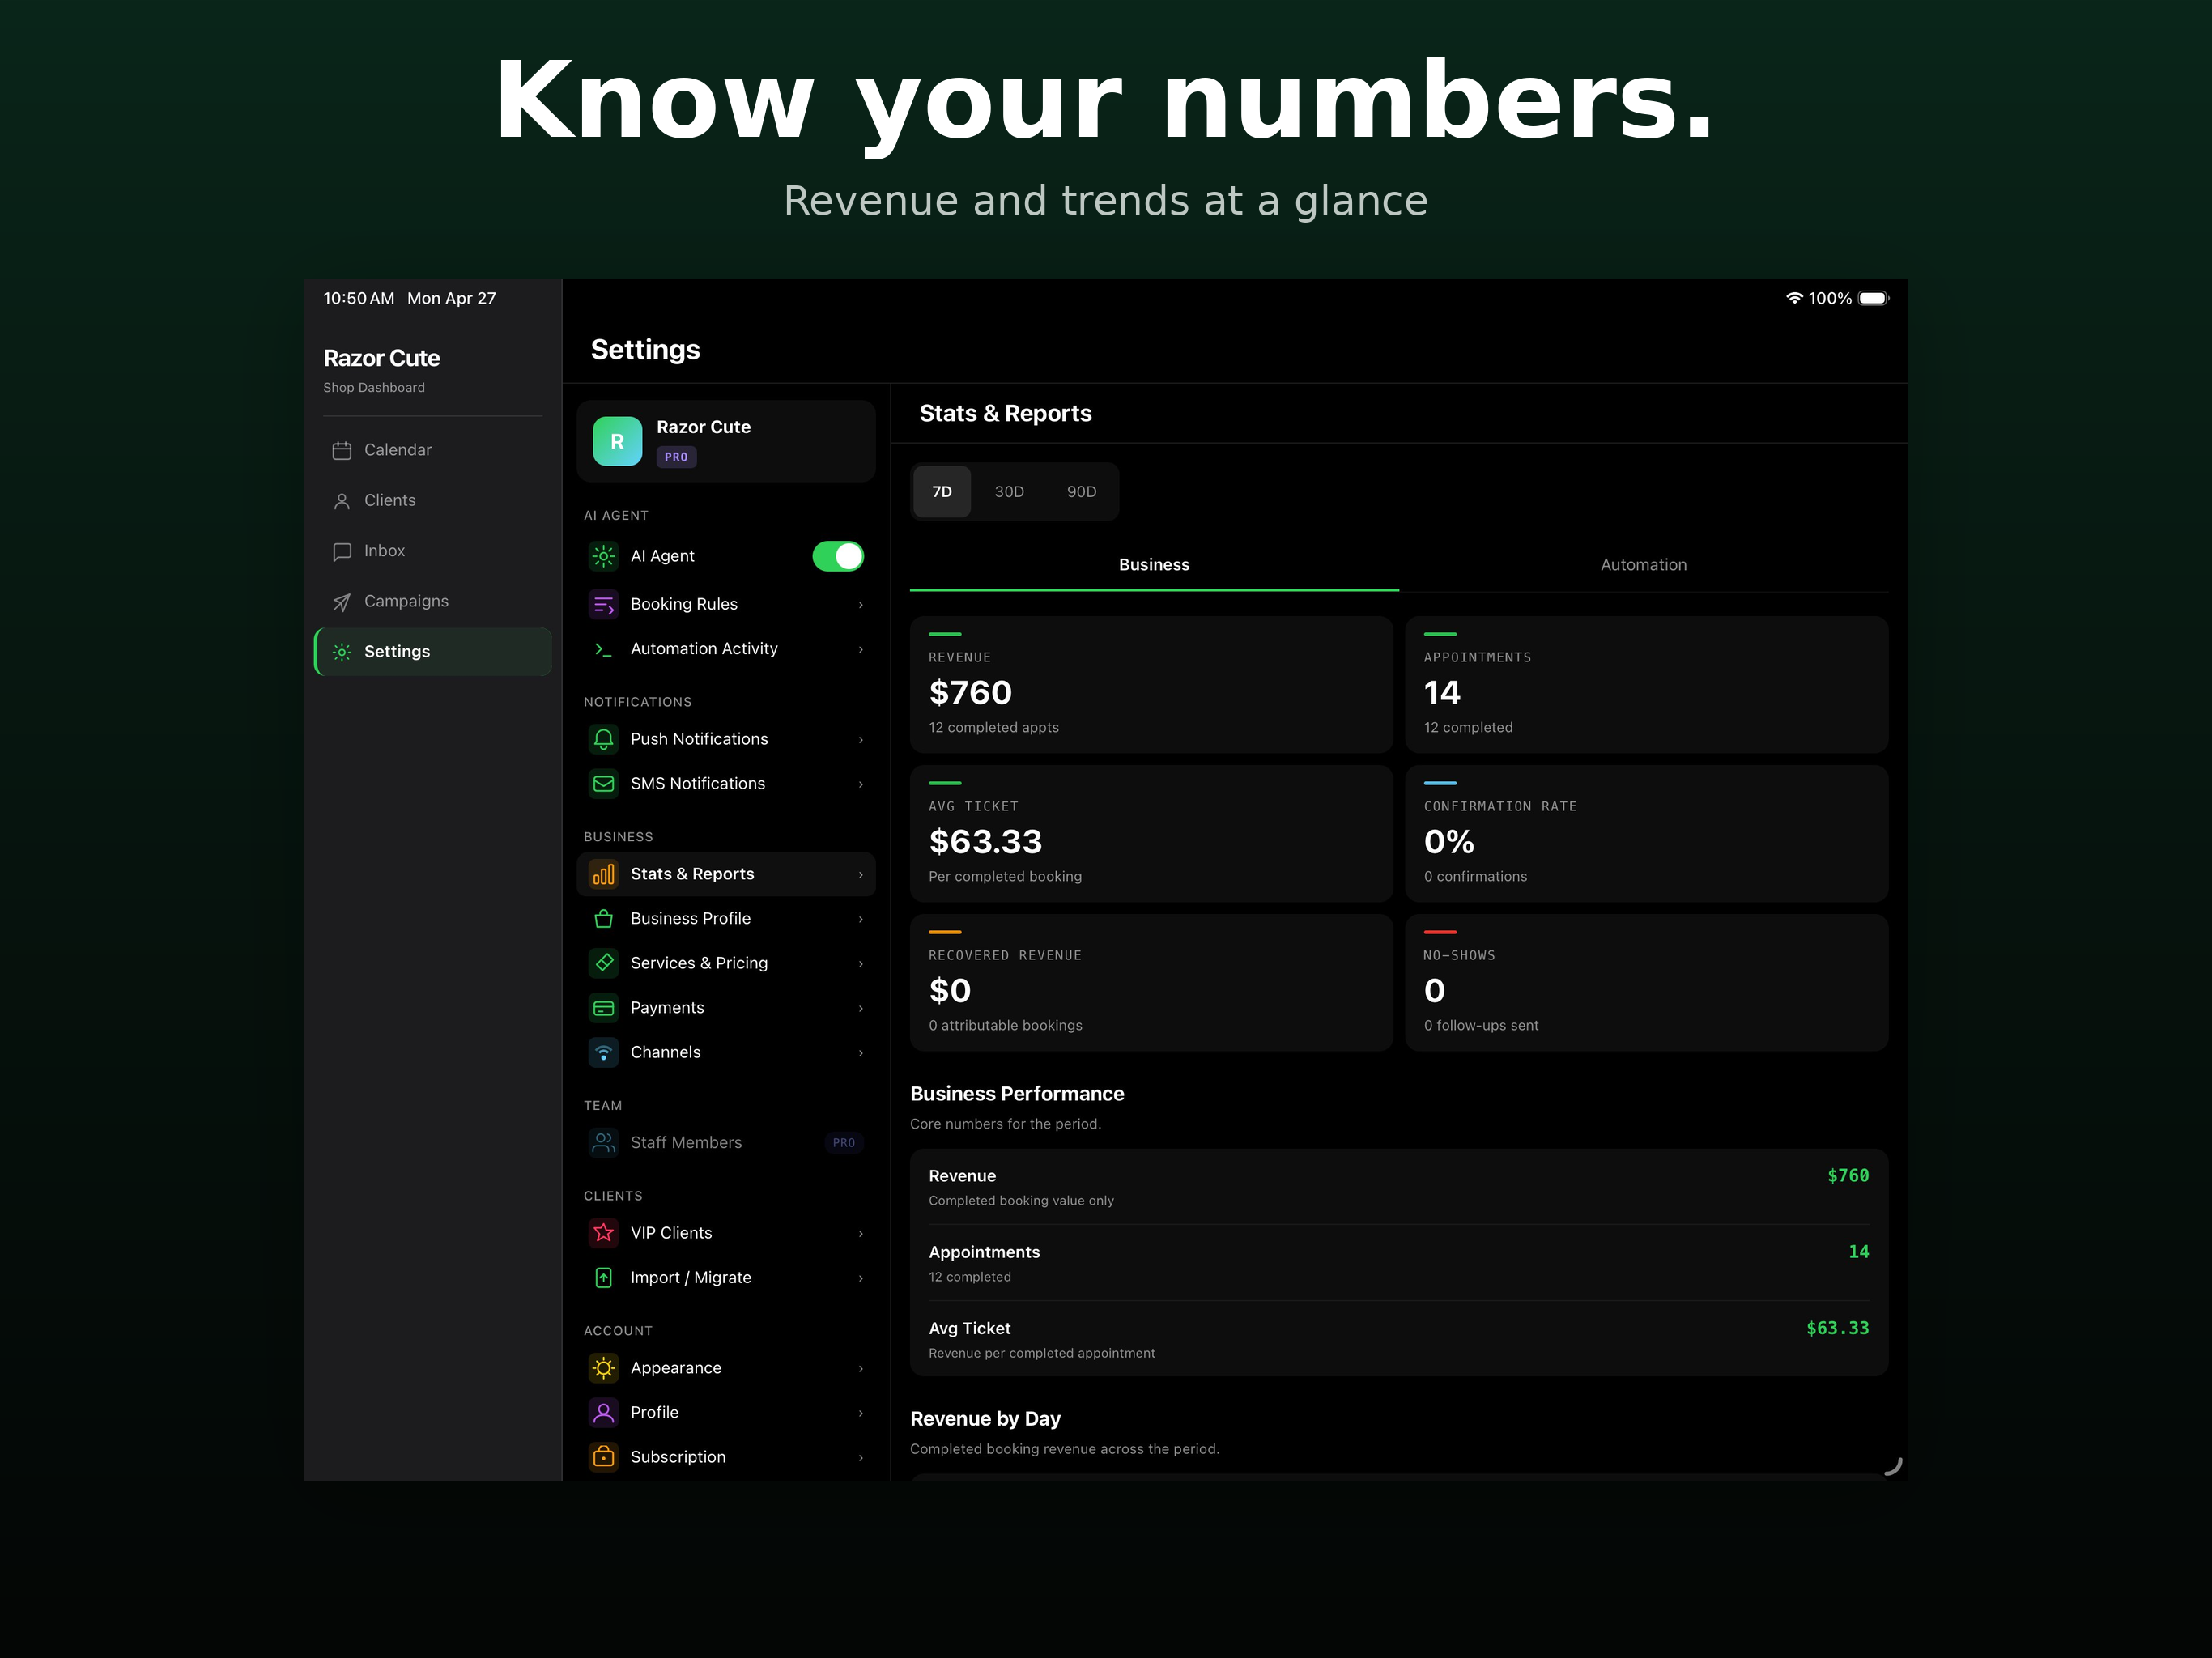Screen dimensions: 2212x1658
Task: Expand Channels chevron
Action: pos(861,1053)
